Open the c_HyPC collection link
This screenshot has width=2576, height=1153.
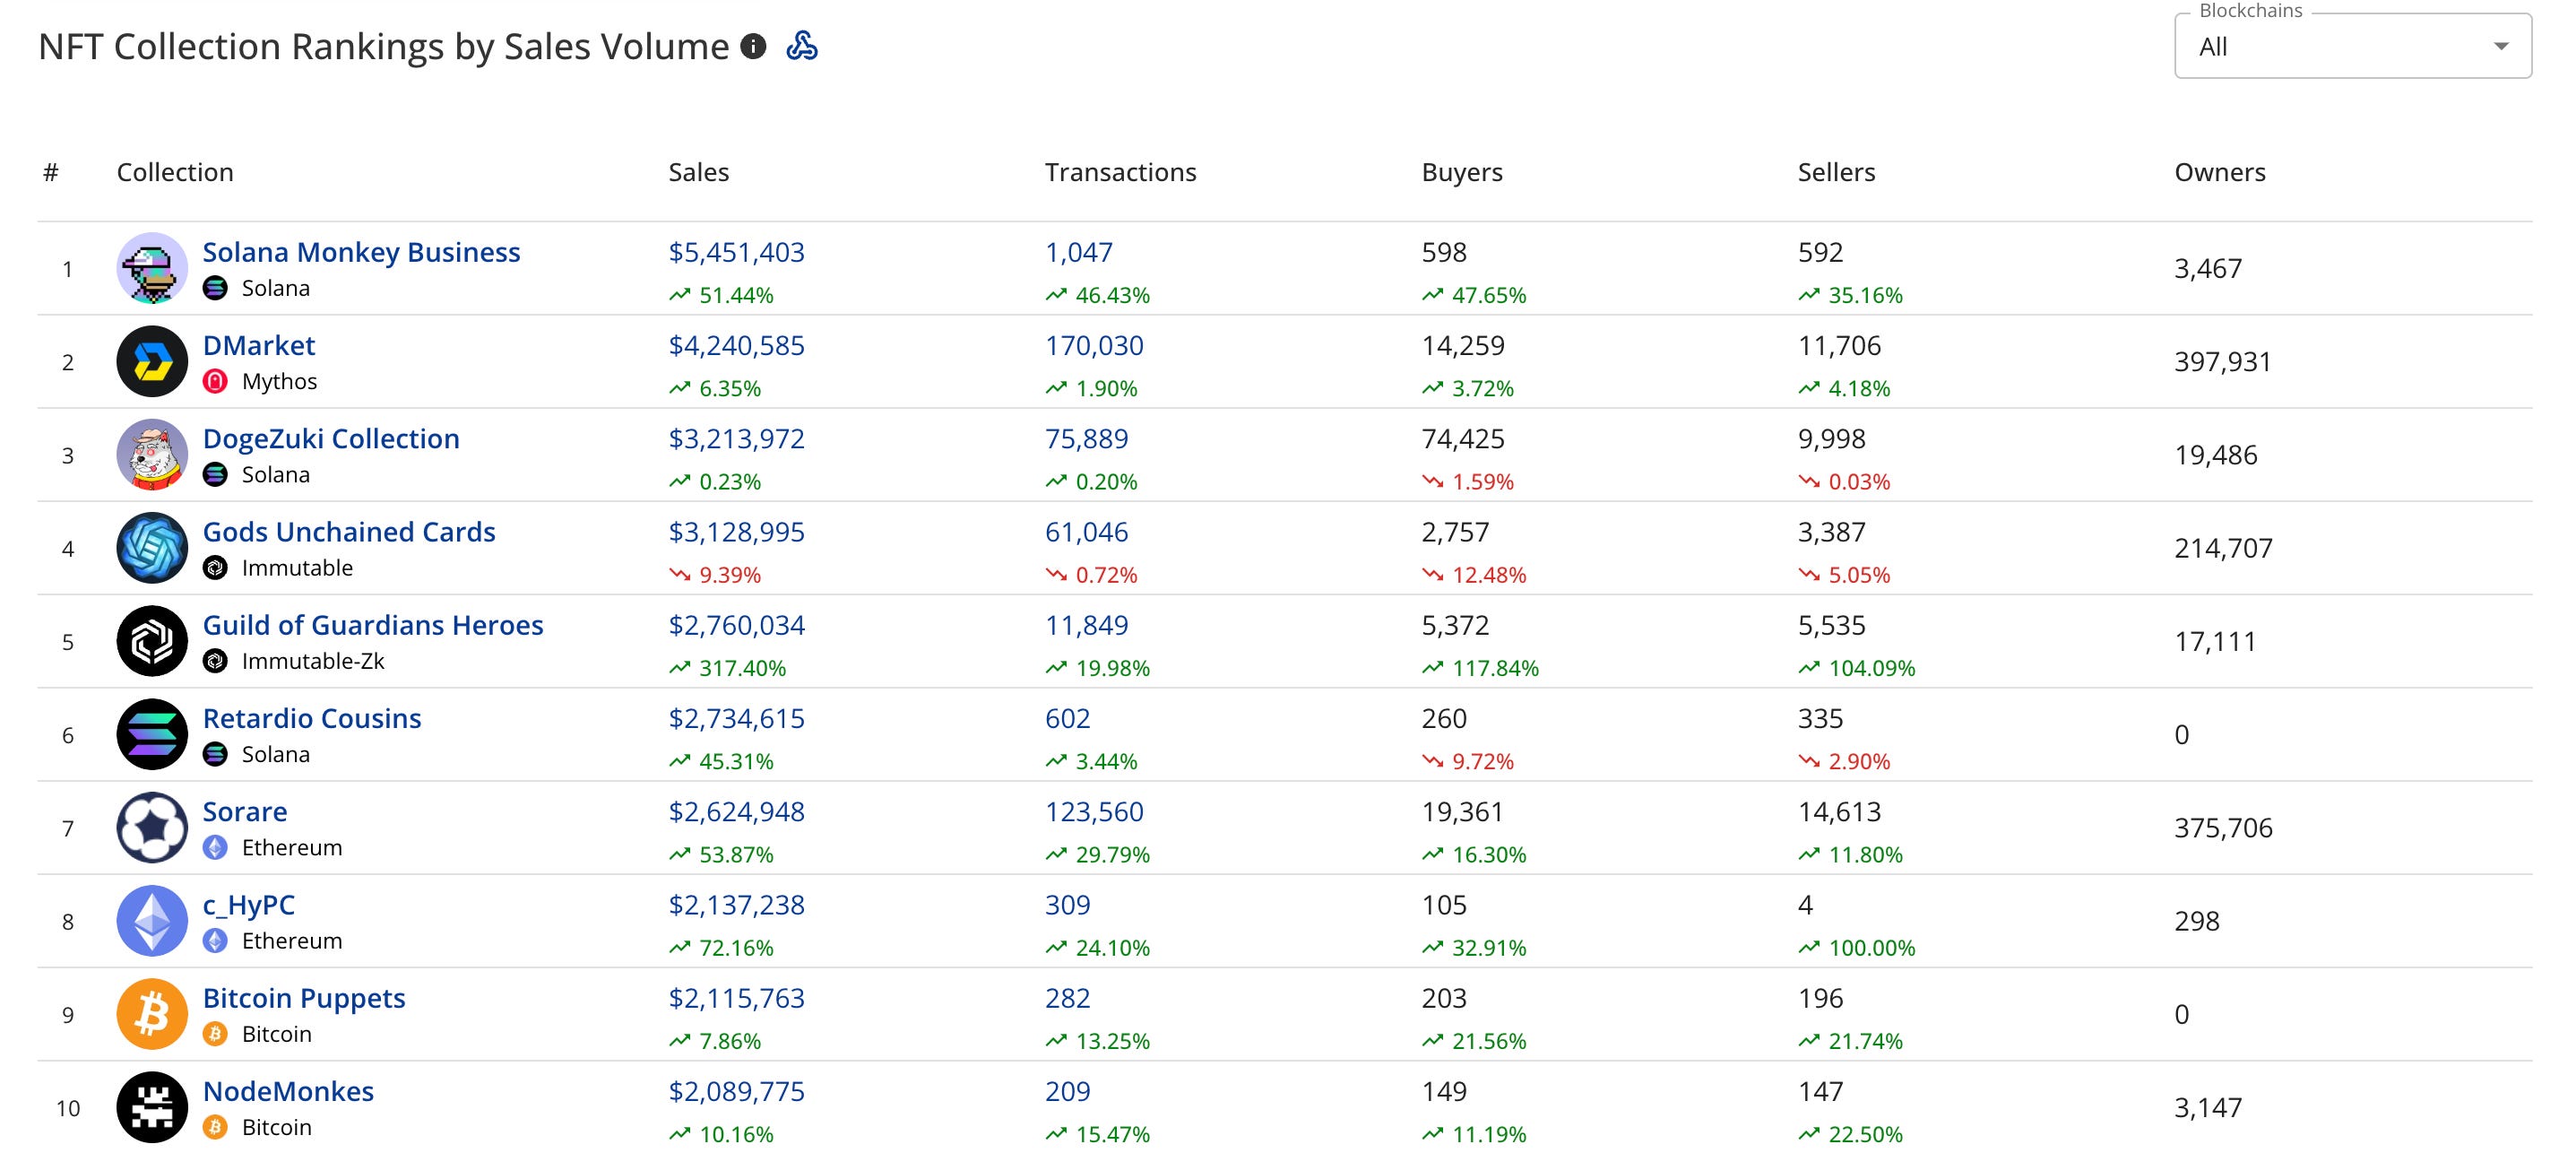(248, 904)
